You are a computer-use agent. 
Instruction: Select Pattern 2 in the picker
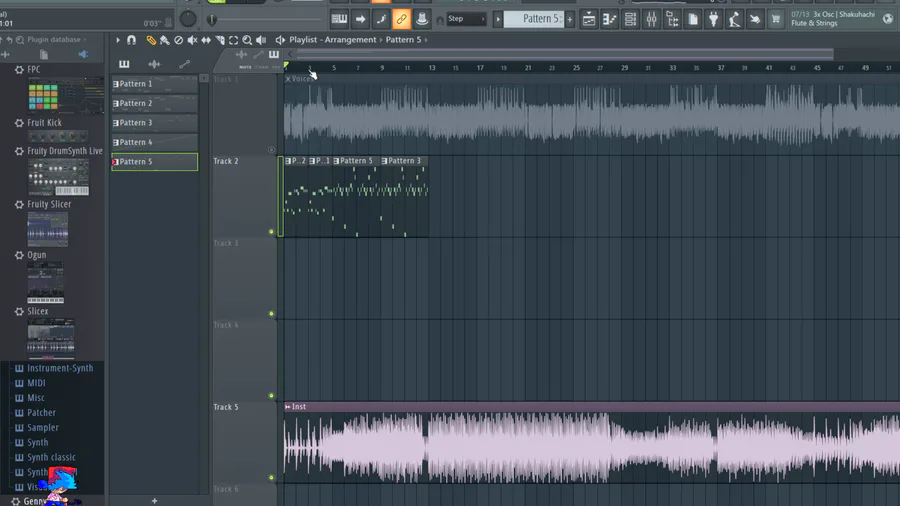click(154, 103)
